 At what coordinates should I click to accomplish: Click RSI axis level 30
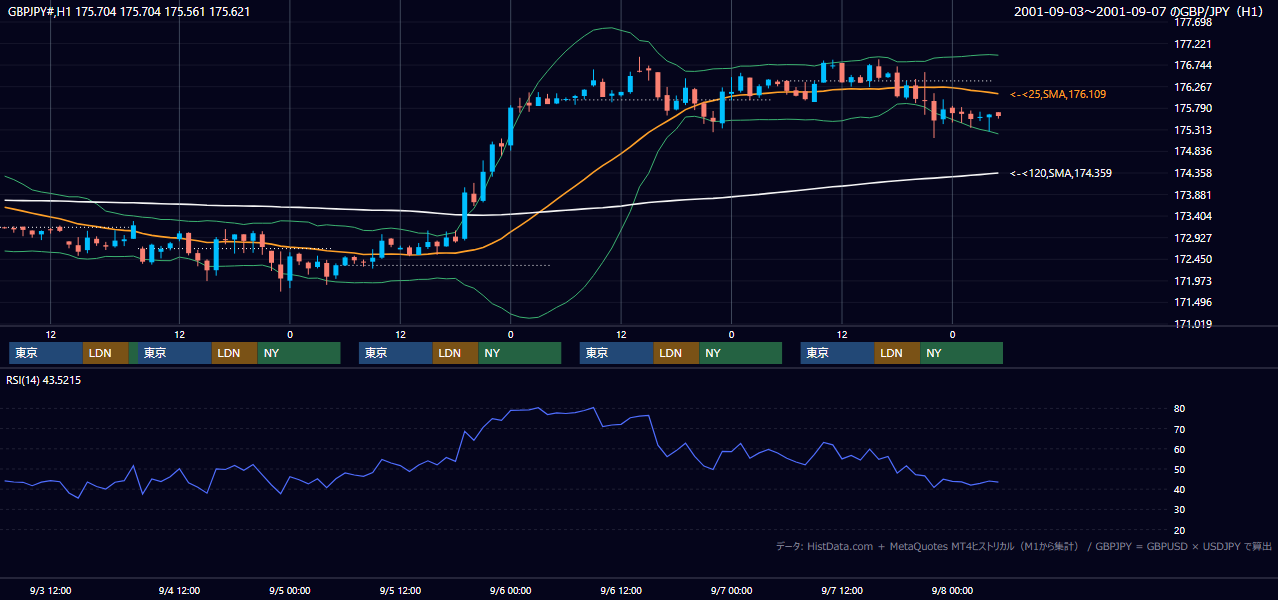pos(1180,509)
